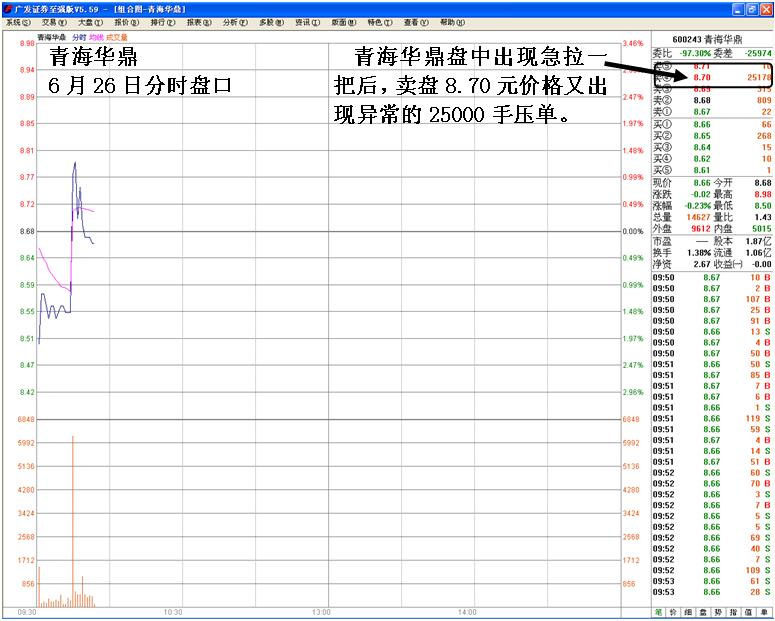Screen dimensions: 775x621
Task: Click the 换手 1.38% value
Action: pos(699,253)
